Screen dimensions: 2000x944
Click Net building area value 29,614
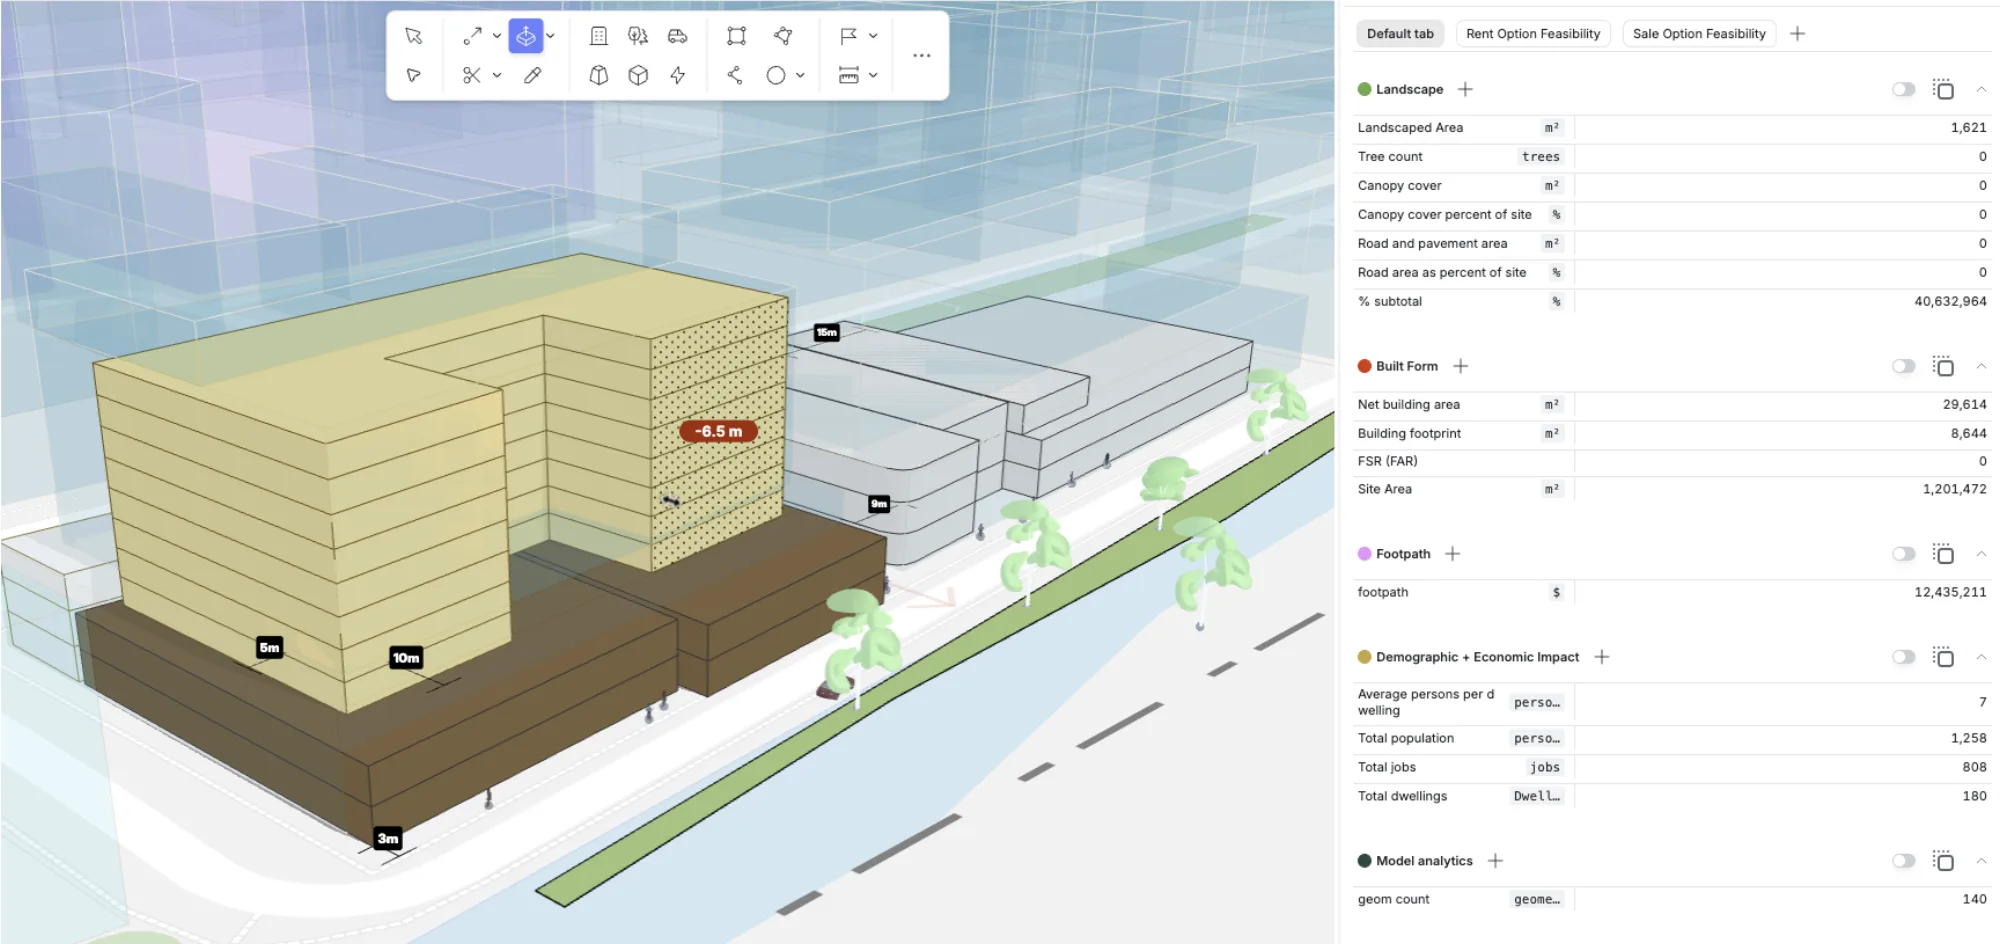(x=1964, y=404)
